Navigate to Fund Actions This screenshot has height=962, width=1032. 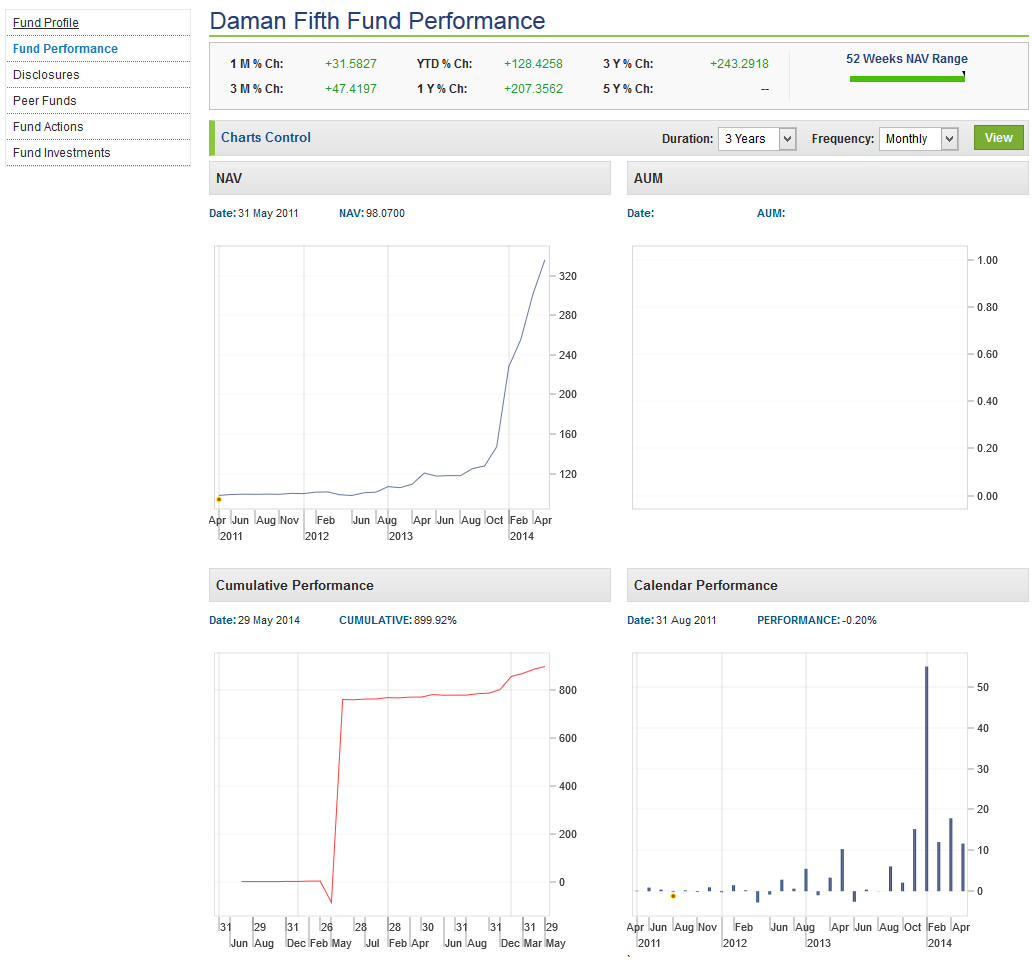coord(48,127)
